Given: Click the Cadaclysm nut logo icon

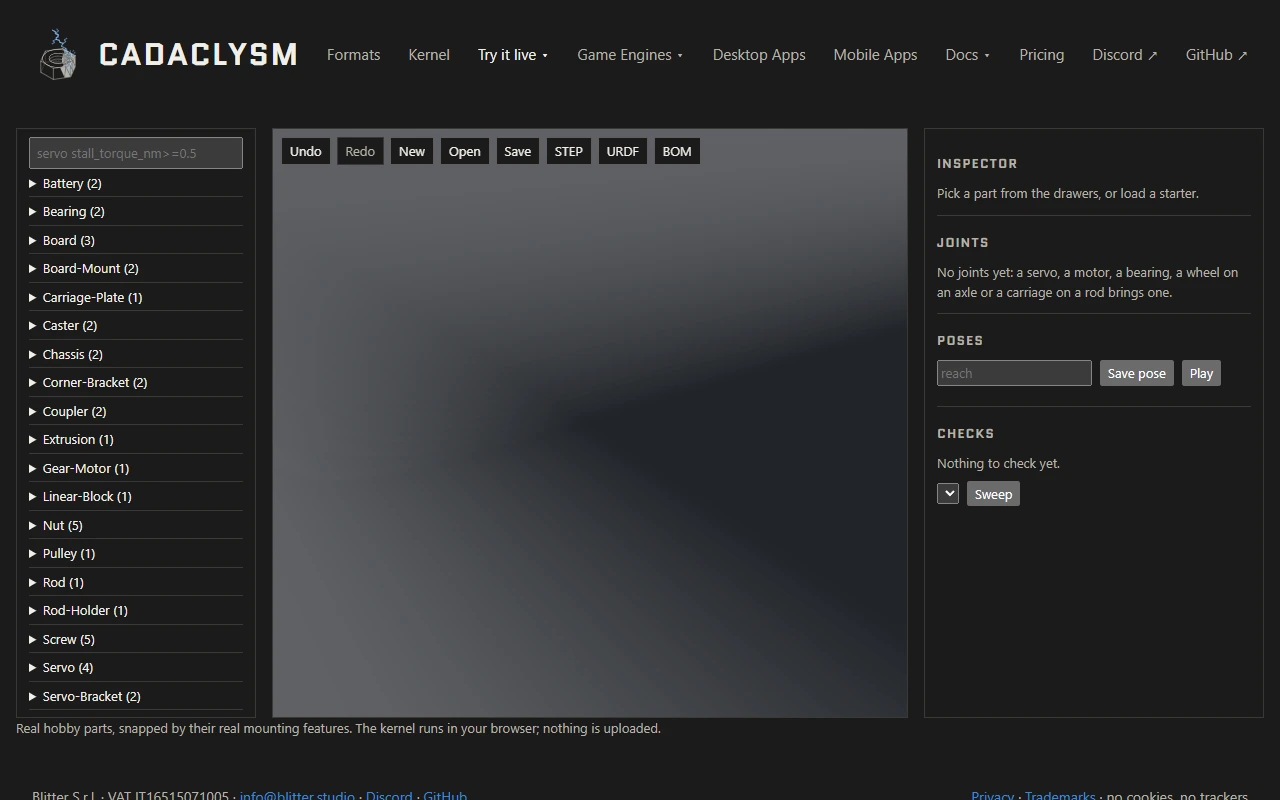Looking at the screenshot, I should (58, 54).
